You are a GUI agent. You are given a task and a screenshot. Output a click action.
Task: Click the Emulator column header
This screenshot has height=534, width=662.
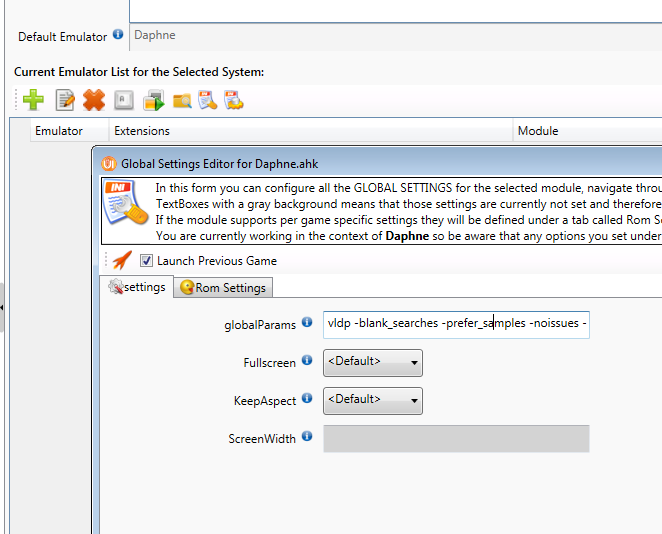click(x=70, y=131)
